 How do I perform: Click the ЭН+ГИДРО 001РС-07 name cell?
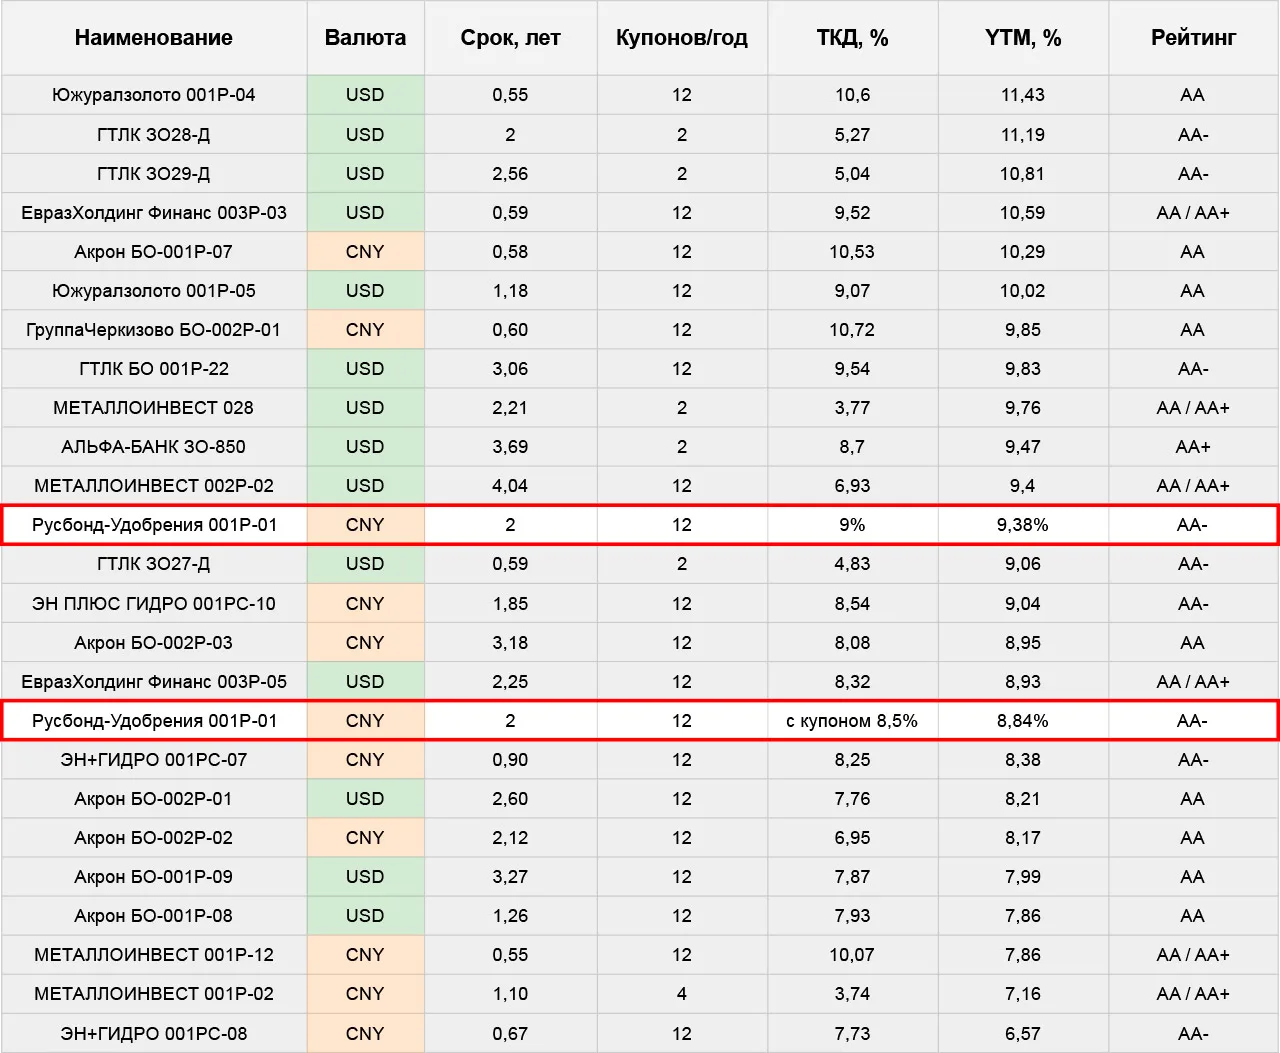154,759
